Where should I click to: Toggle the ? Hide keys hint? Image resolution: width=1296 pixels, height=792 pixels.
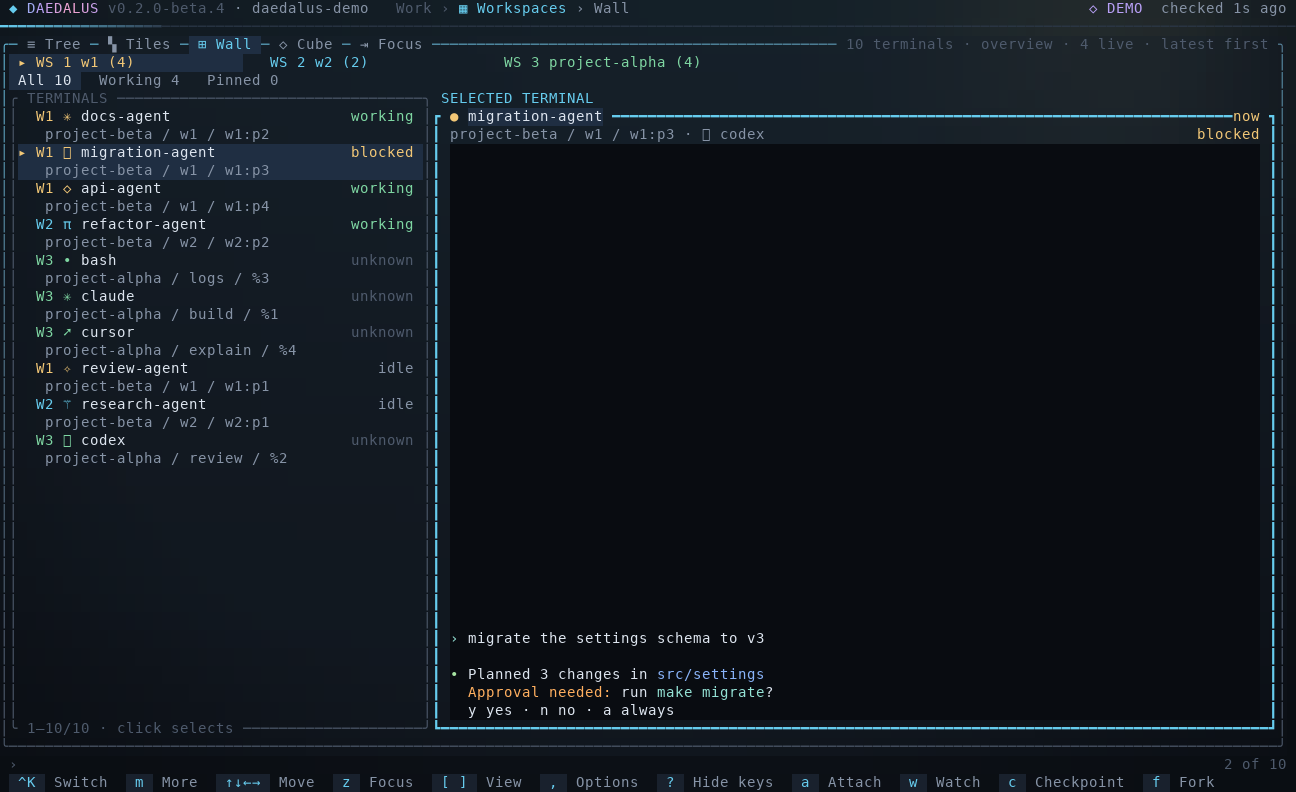point(715,782)
